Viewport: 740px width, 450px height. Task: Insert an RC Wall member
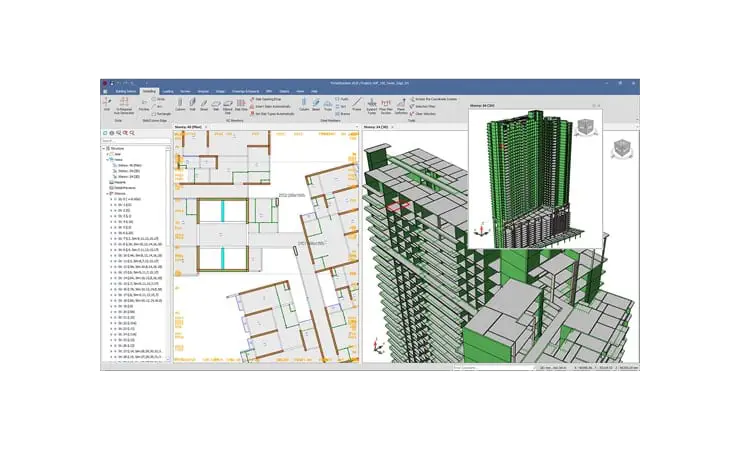coord(193,104)
